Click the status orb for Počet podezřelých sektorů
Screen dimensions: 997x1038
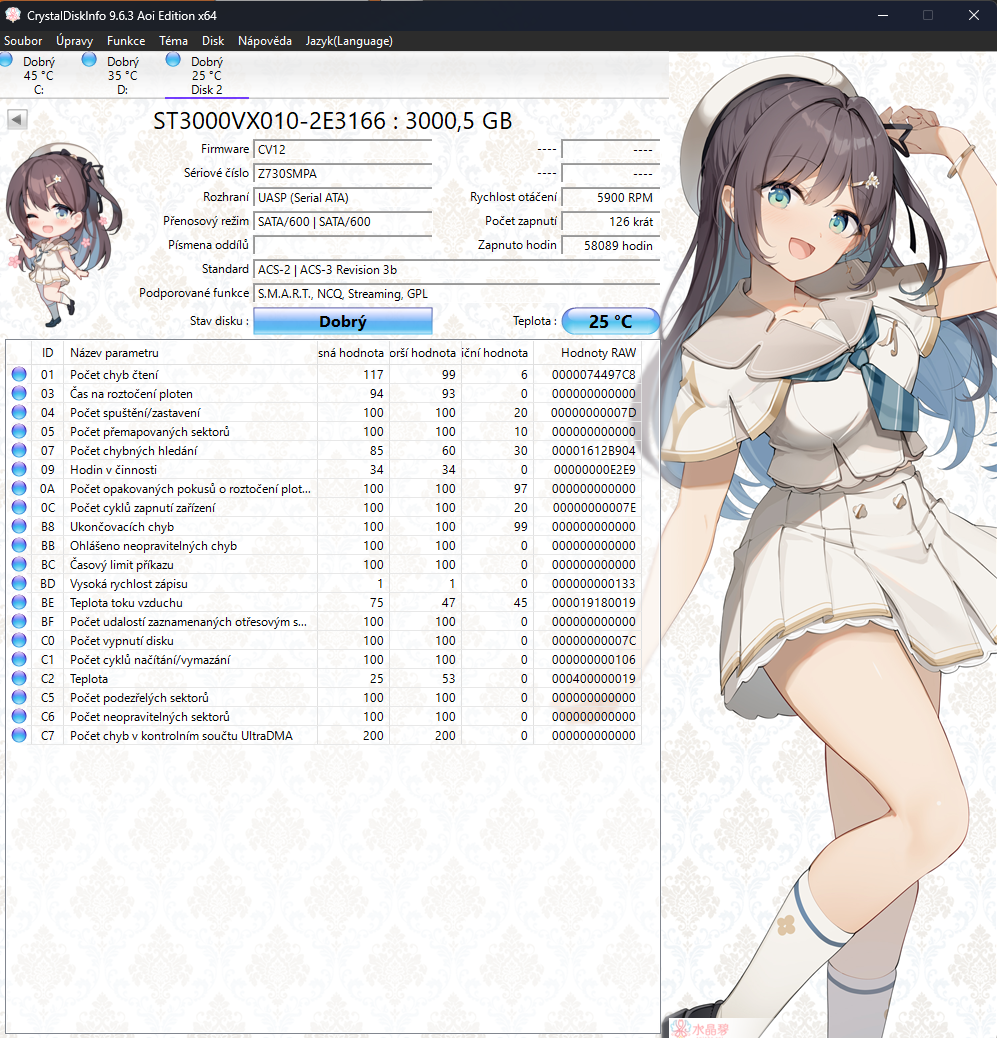coord(19,697)
